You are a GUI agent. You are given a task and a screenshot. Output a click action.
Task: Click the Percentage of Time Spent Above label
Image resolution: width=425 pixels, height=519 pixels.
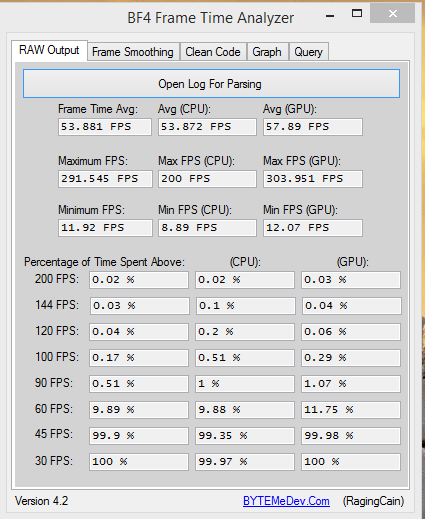coord(104,262)
